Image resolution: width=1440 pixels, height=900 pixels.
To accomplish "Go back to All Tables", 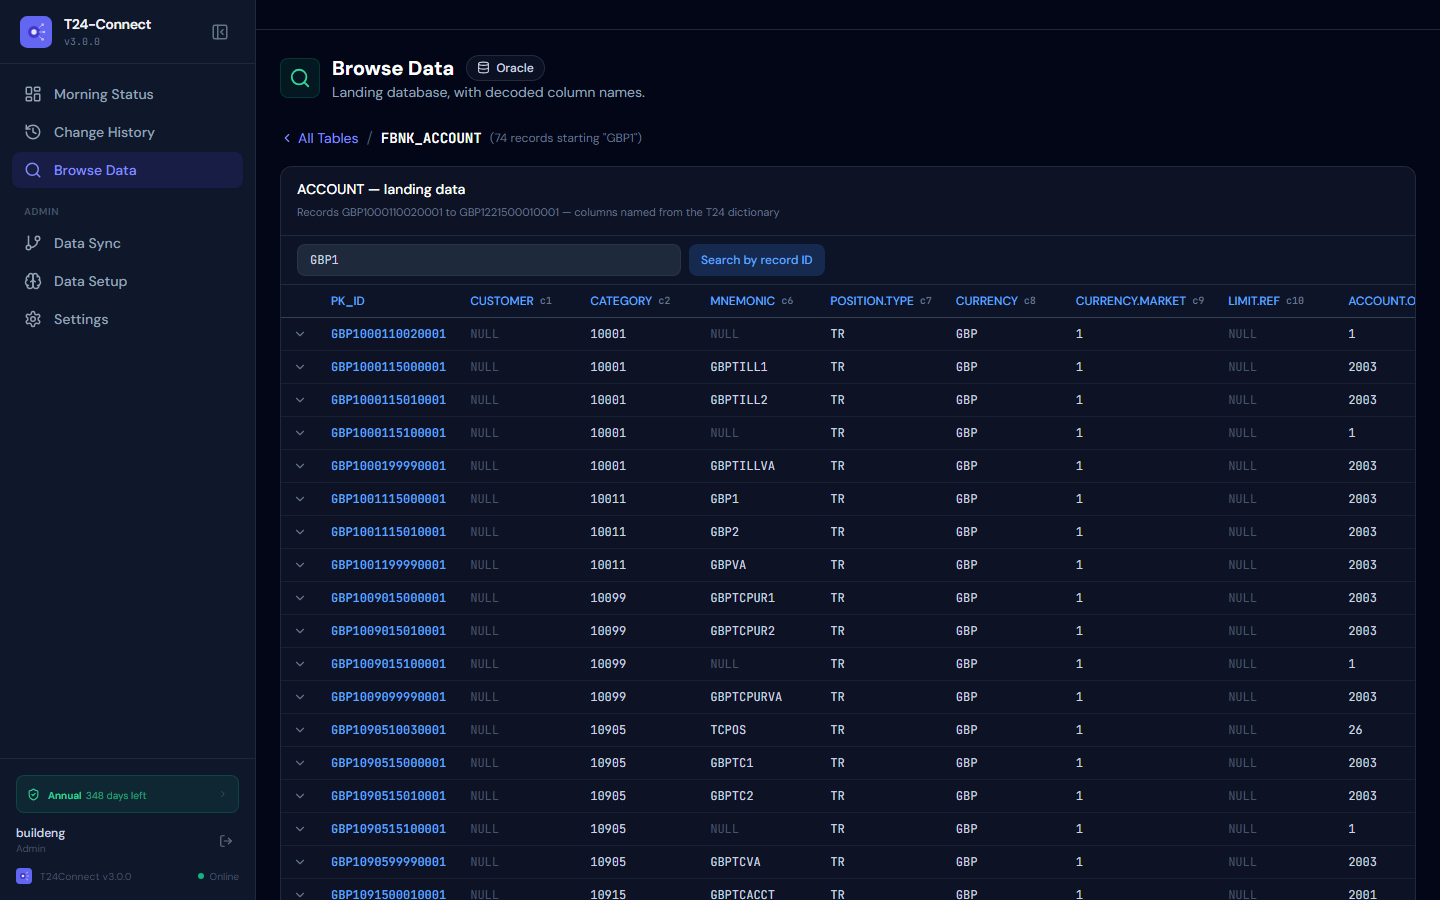I will (321, 138).
